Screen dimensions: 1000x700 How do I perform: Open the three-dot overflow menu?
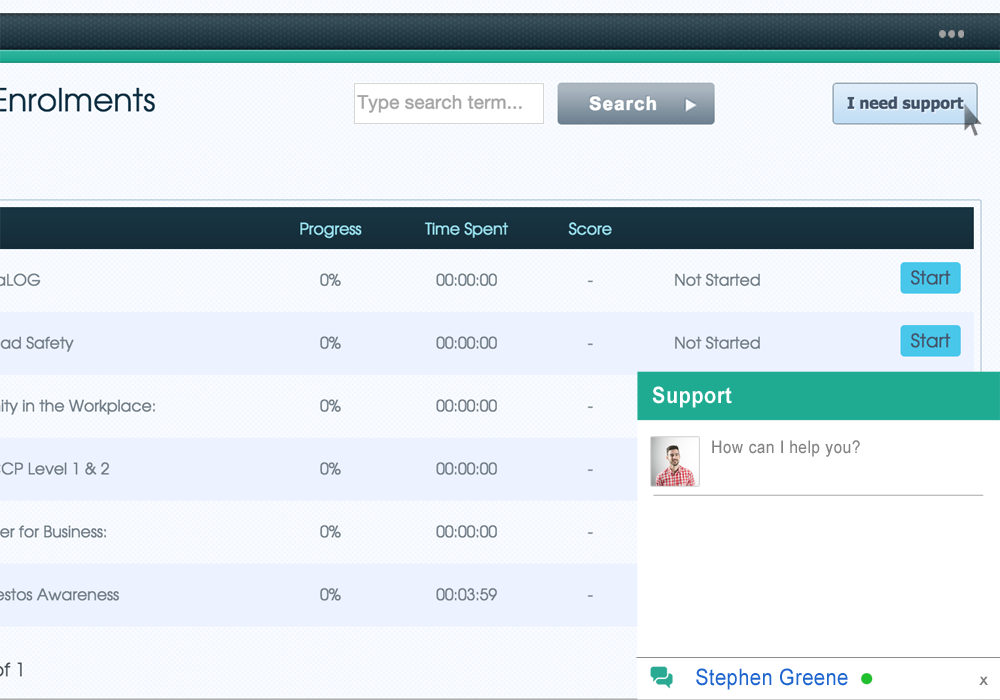pos(951,34)
